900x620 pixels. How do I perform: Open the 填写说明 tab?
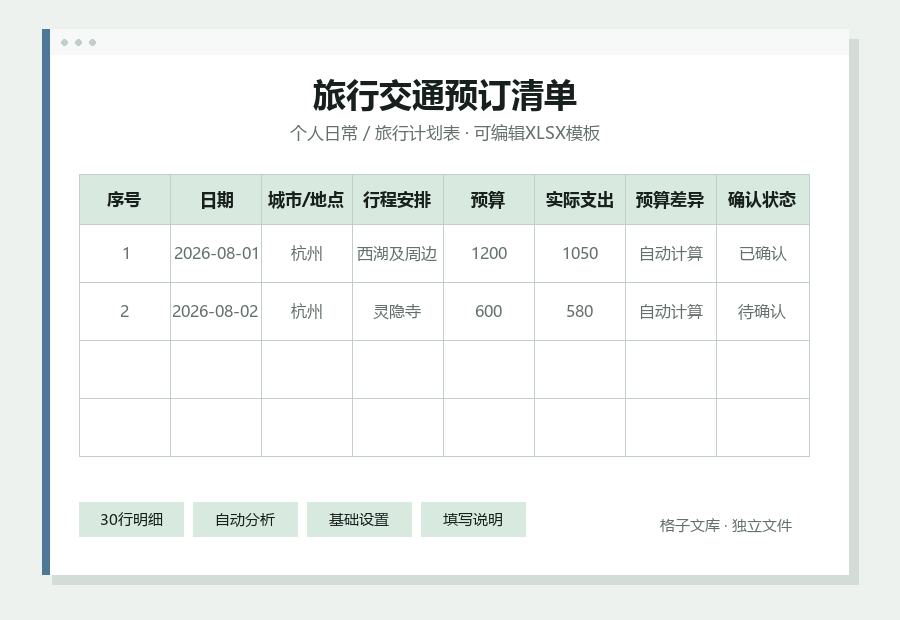[473, 520]
